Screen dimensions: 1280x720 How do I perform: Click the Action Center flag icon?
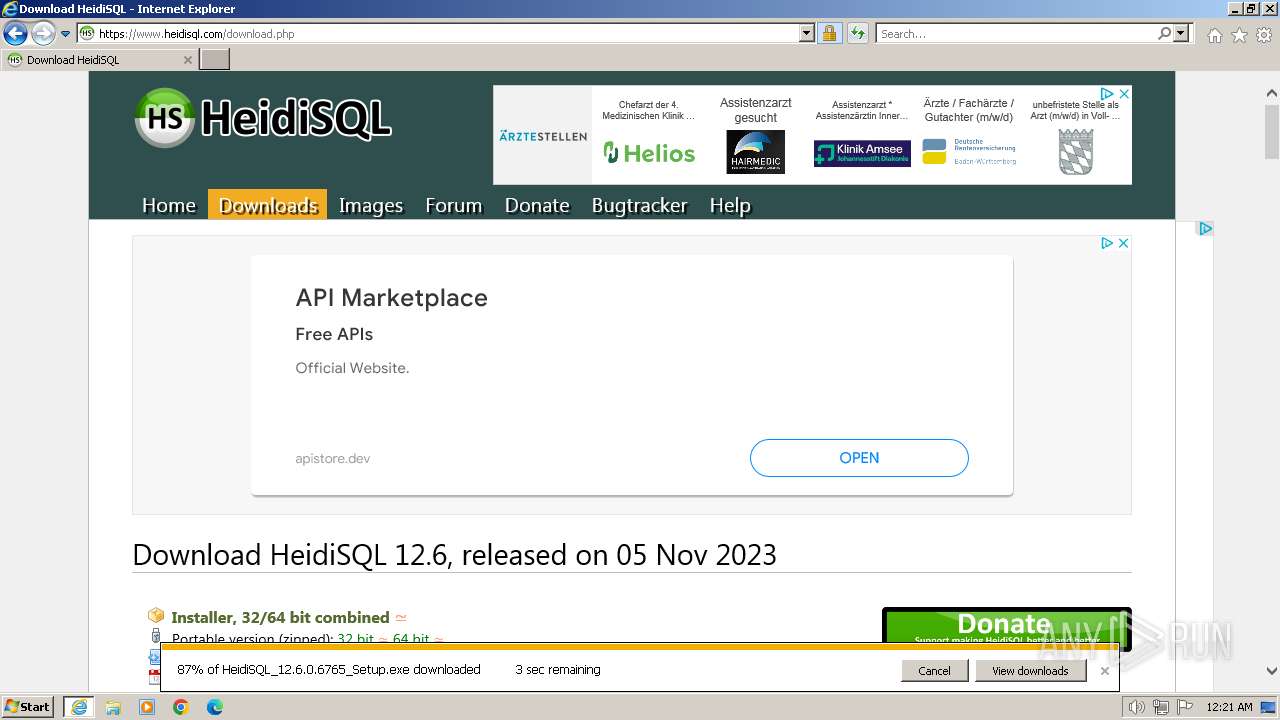(x=1183, y=707)
